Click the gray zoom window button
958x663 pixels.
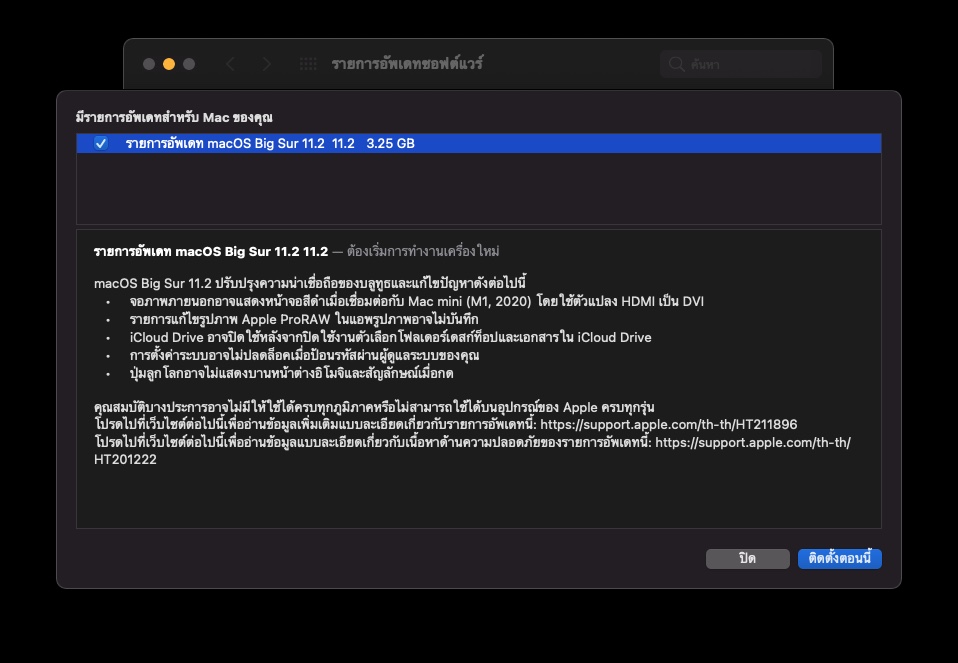click(189, 64)
